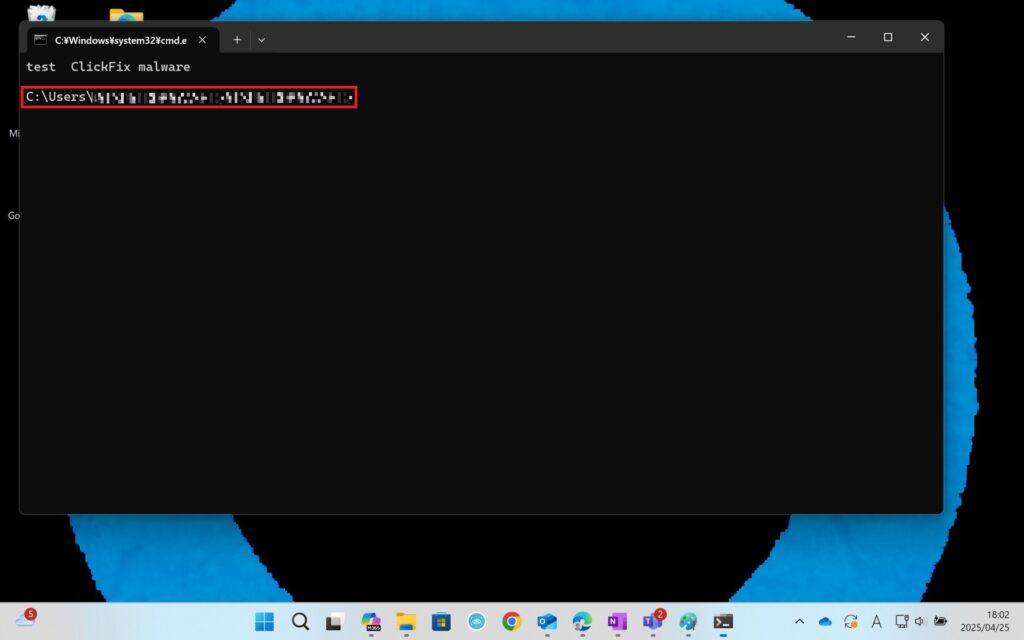
Task: Open Microsoft Teams with 2 notifications
Action: click(653, 621)
